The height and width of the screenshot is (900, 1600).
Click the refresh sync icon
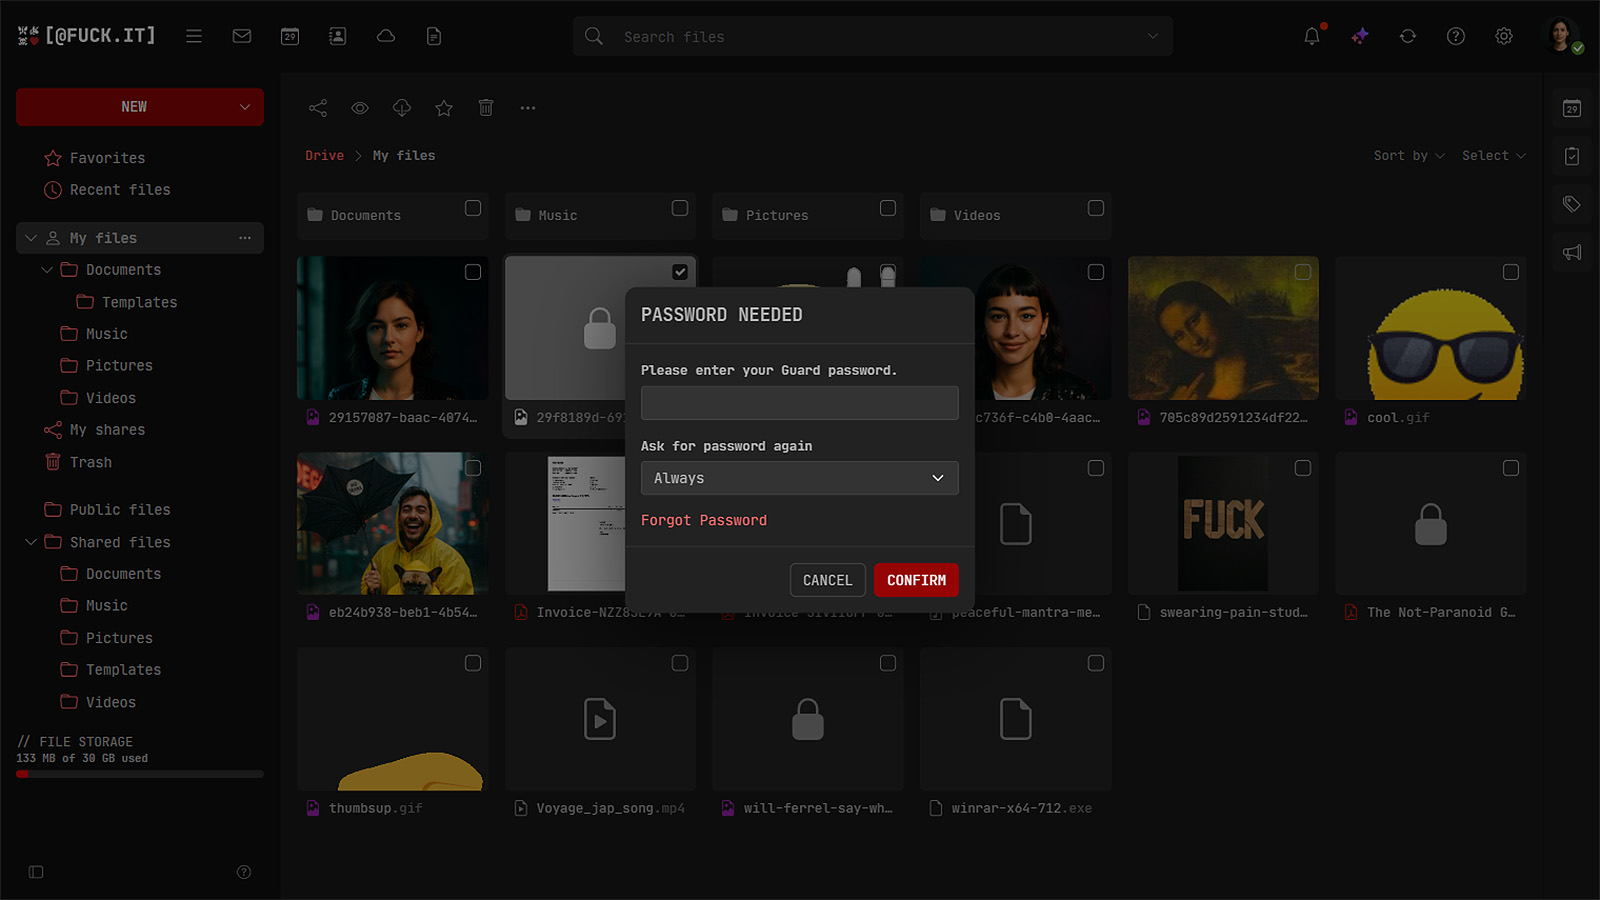(x=1408, y=36)
